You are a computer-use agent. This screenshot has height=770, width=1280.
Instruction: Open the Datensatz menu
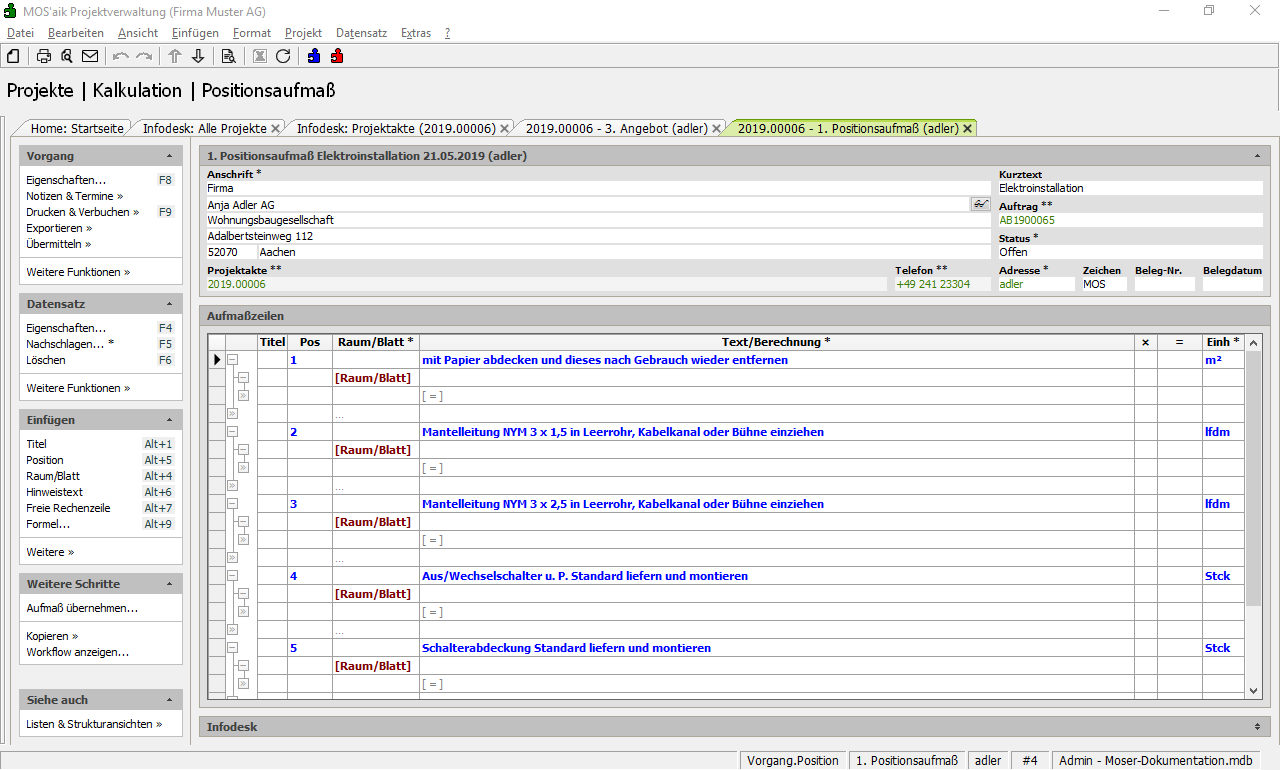coord(361,33)
